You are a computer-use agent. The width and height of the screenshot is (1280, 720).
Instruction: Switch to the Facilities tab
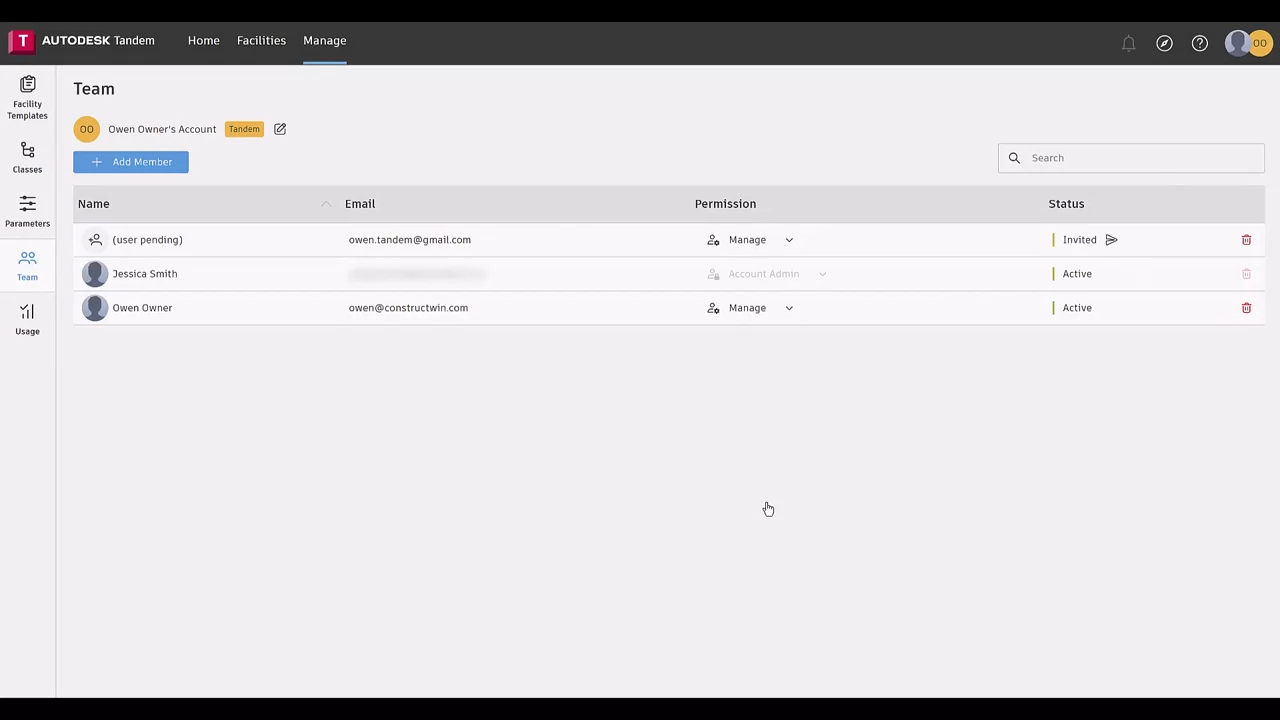click(x=261, y=41)
